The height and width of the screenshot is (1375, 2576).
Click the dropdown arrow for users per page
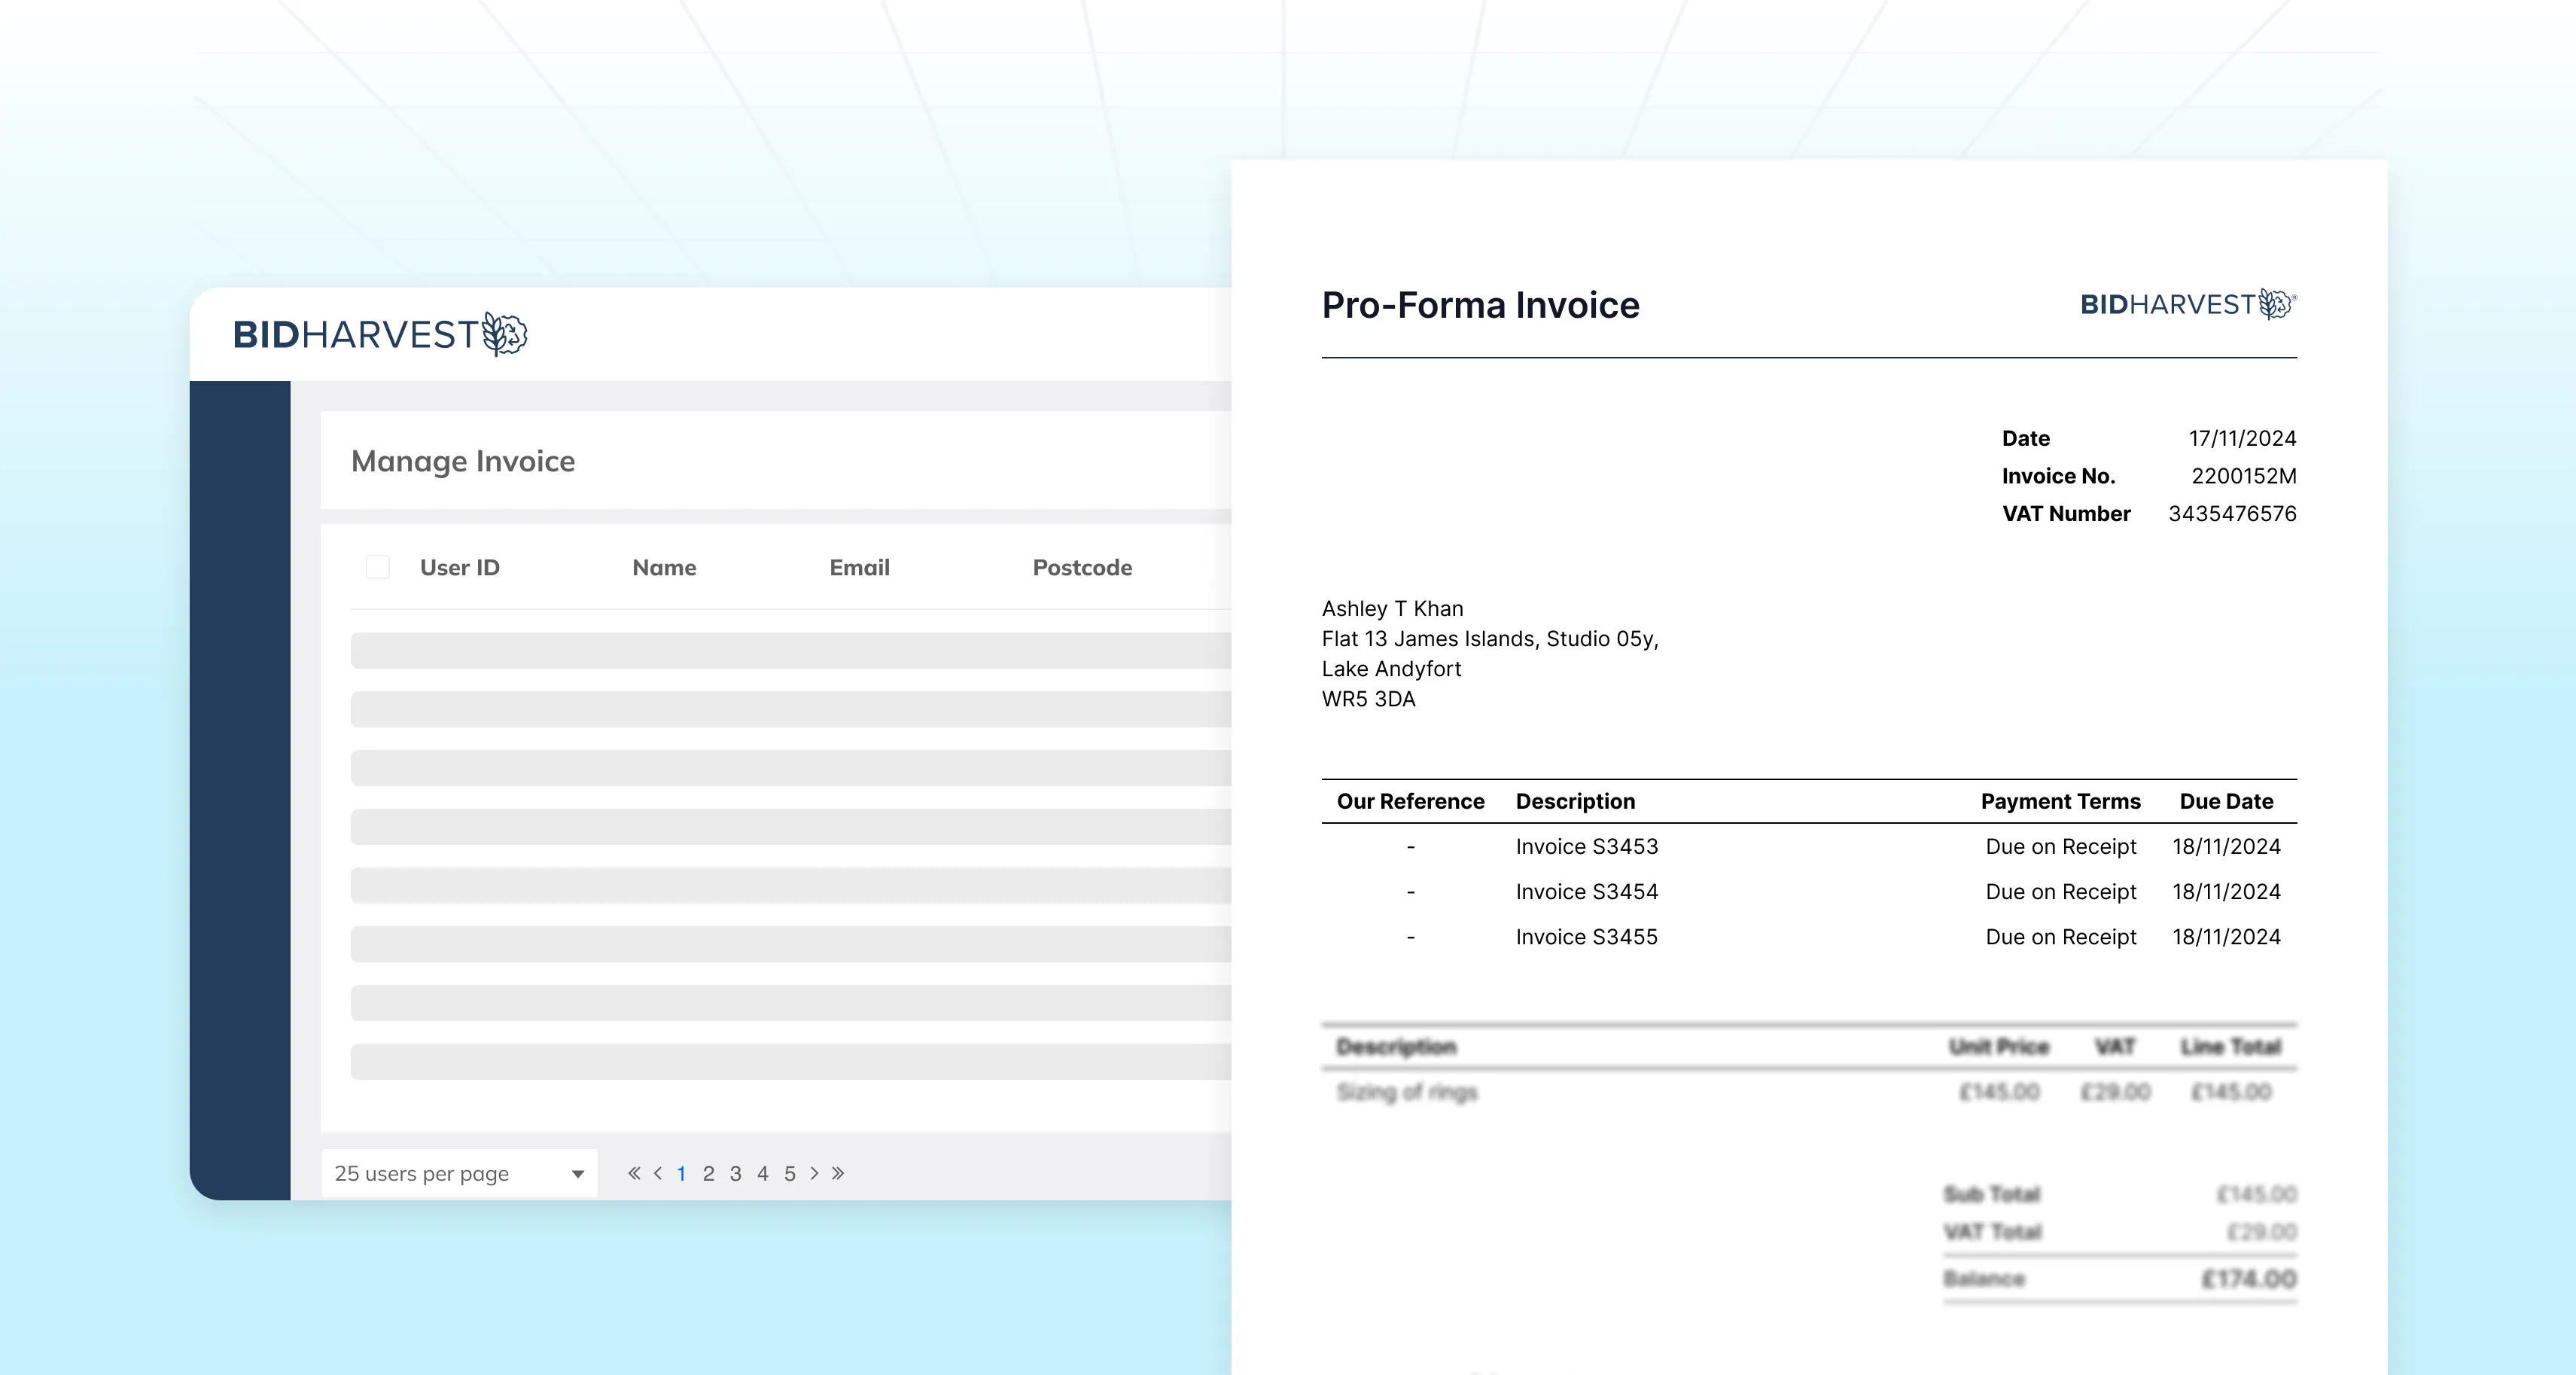pyautogui.click(x=577, y=1174)
